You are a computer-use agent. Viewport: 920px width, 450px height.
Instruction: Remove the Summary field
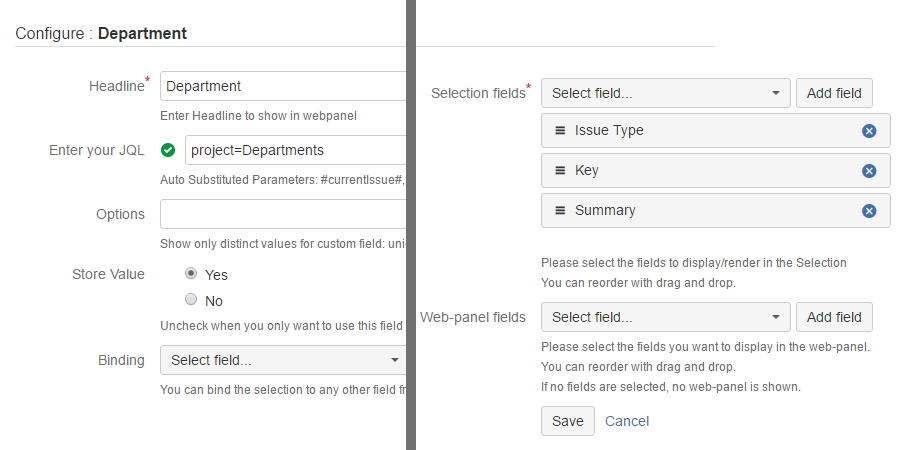[869, 211]
